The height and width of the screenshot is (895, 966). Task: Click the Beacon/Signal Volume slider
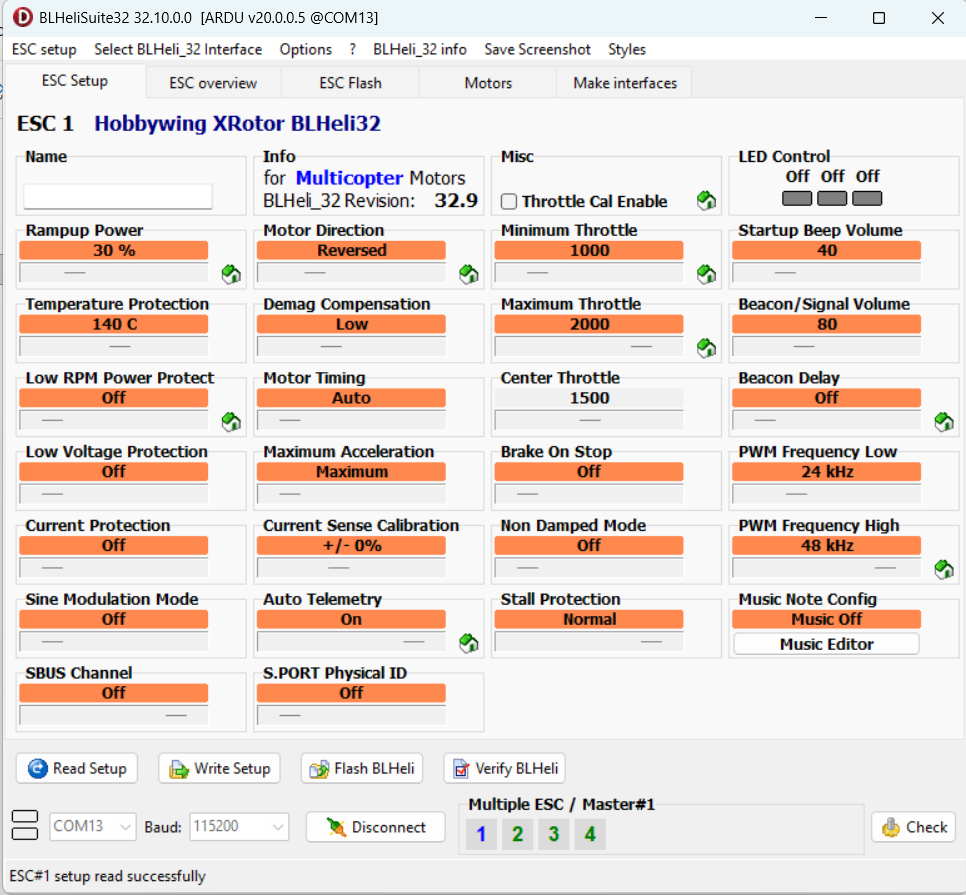826,346
